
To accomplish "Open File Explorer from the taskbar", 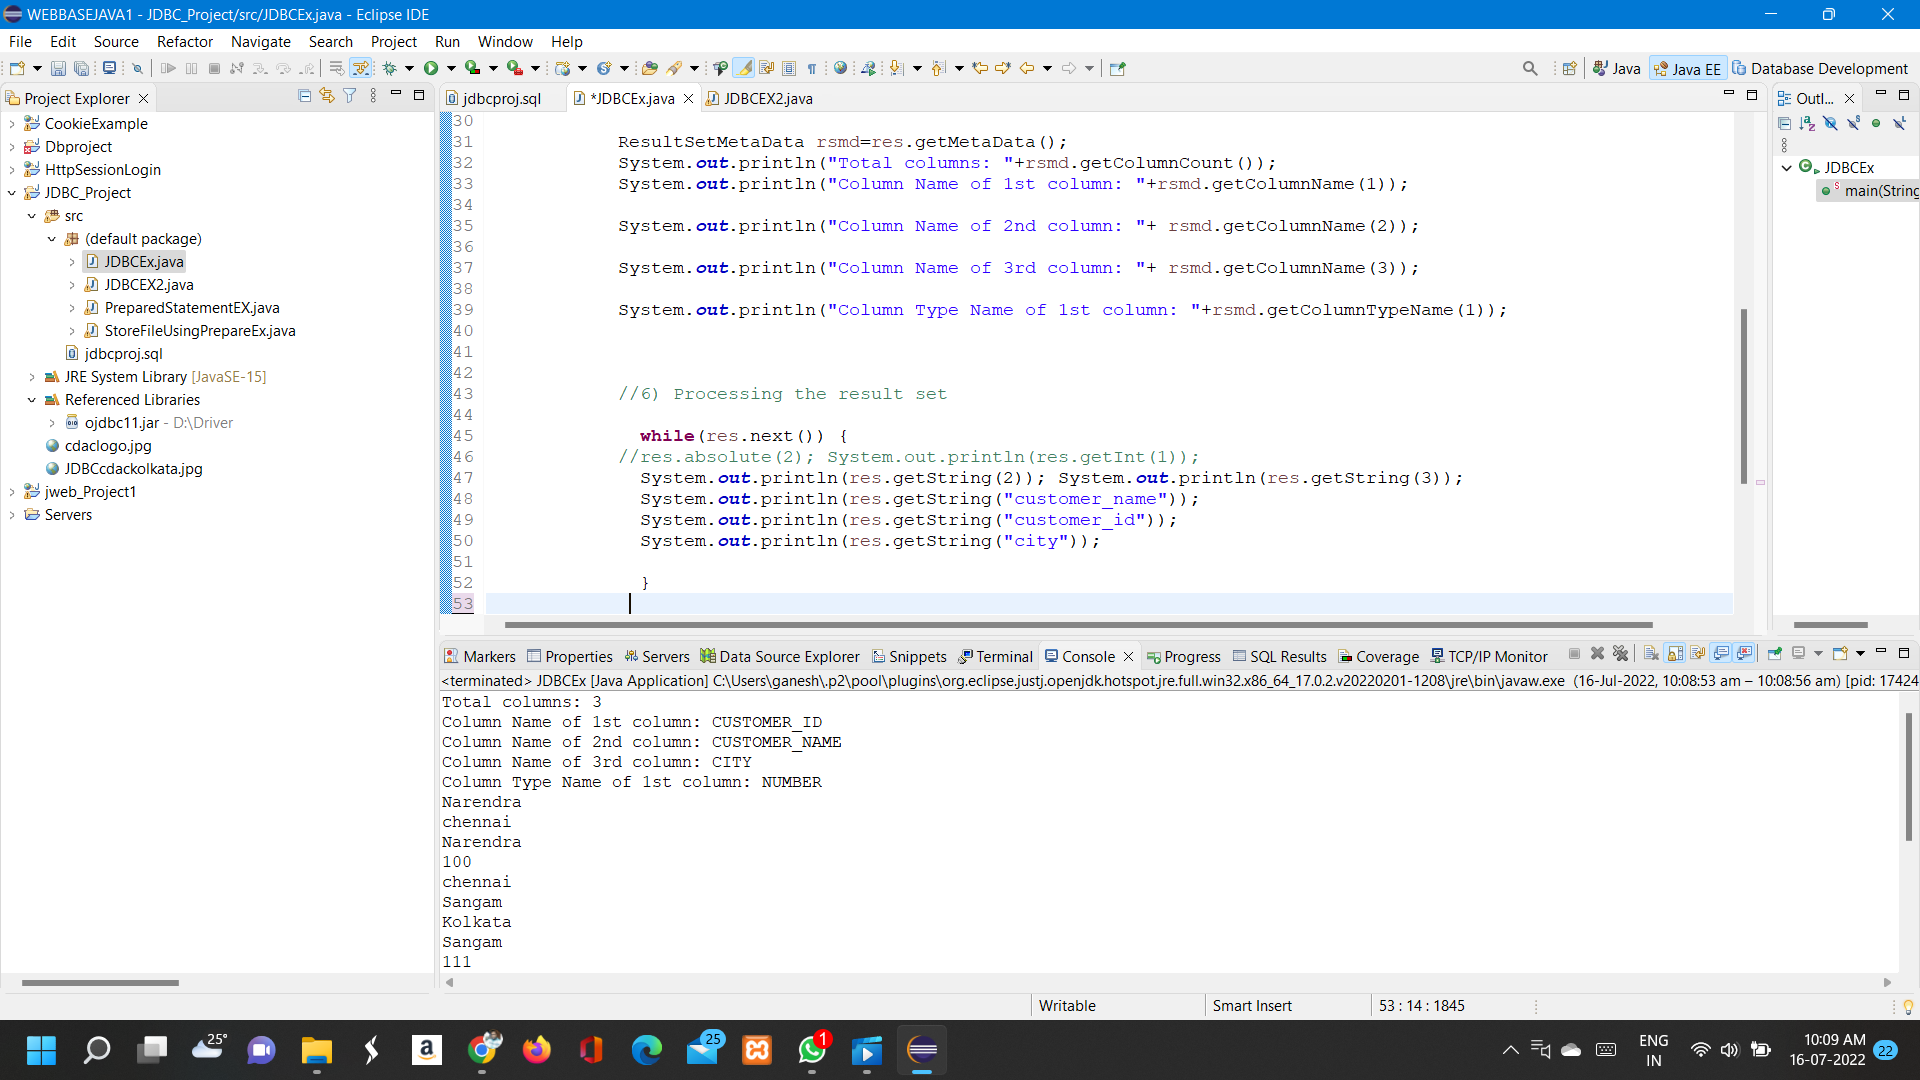I will coord(317,1050).
